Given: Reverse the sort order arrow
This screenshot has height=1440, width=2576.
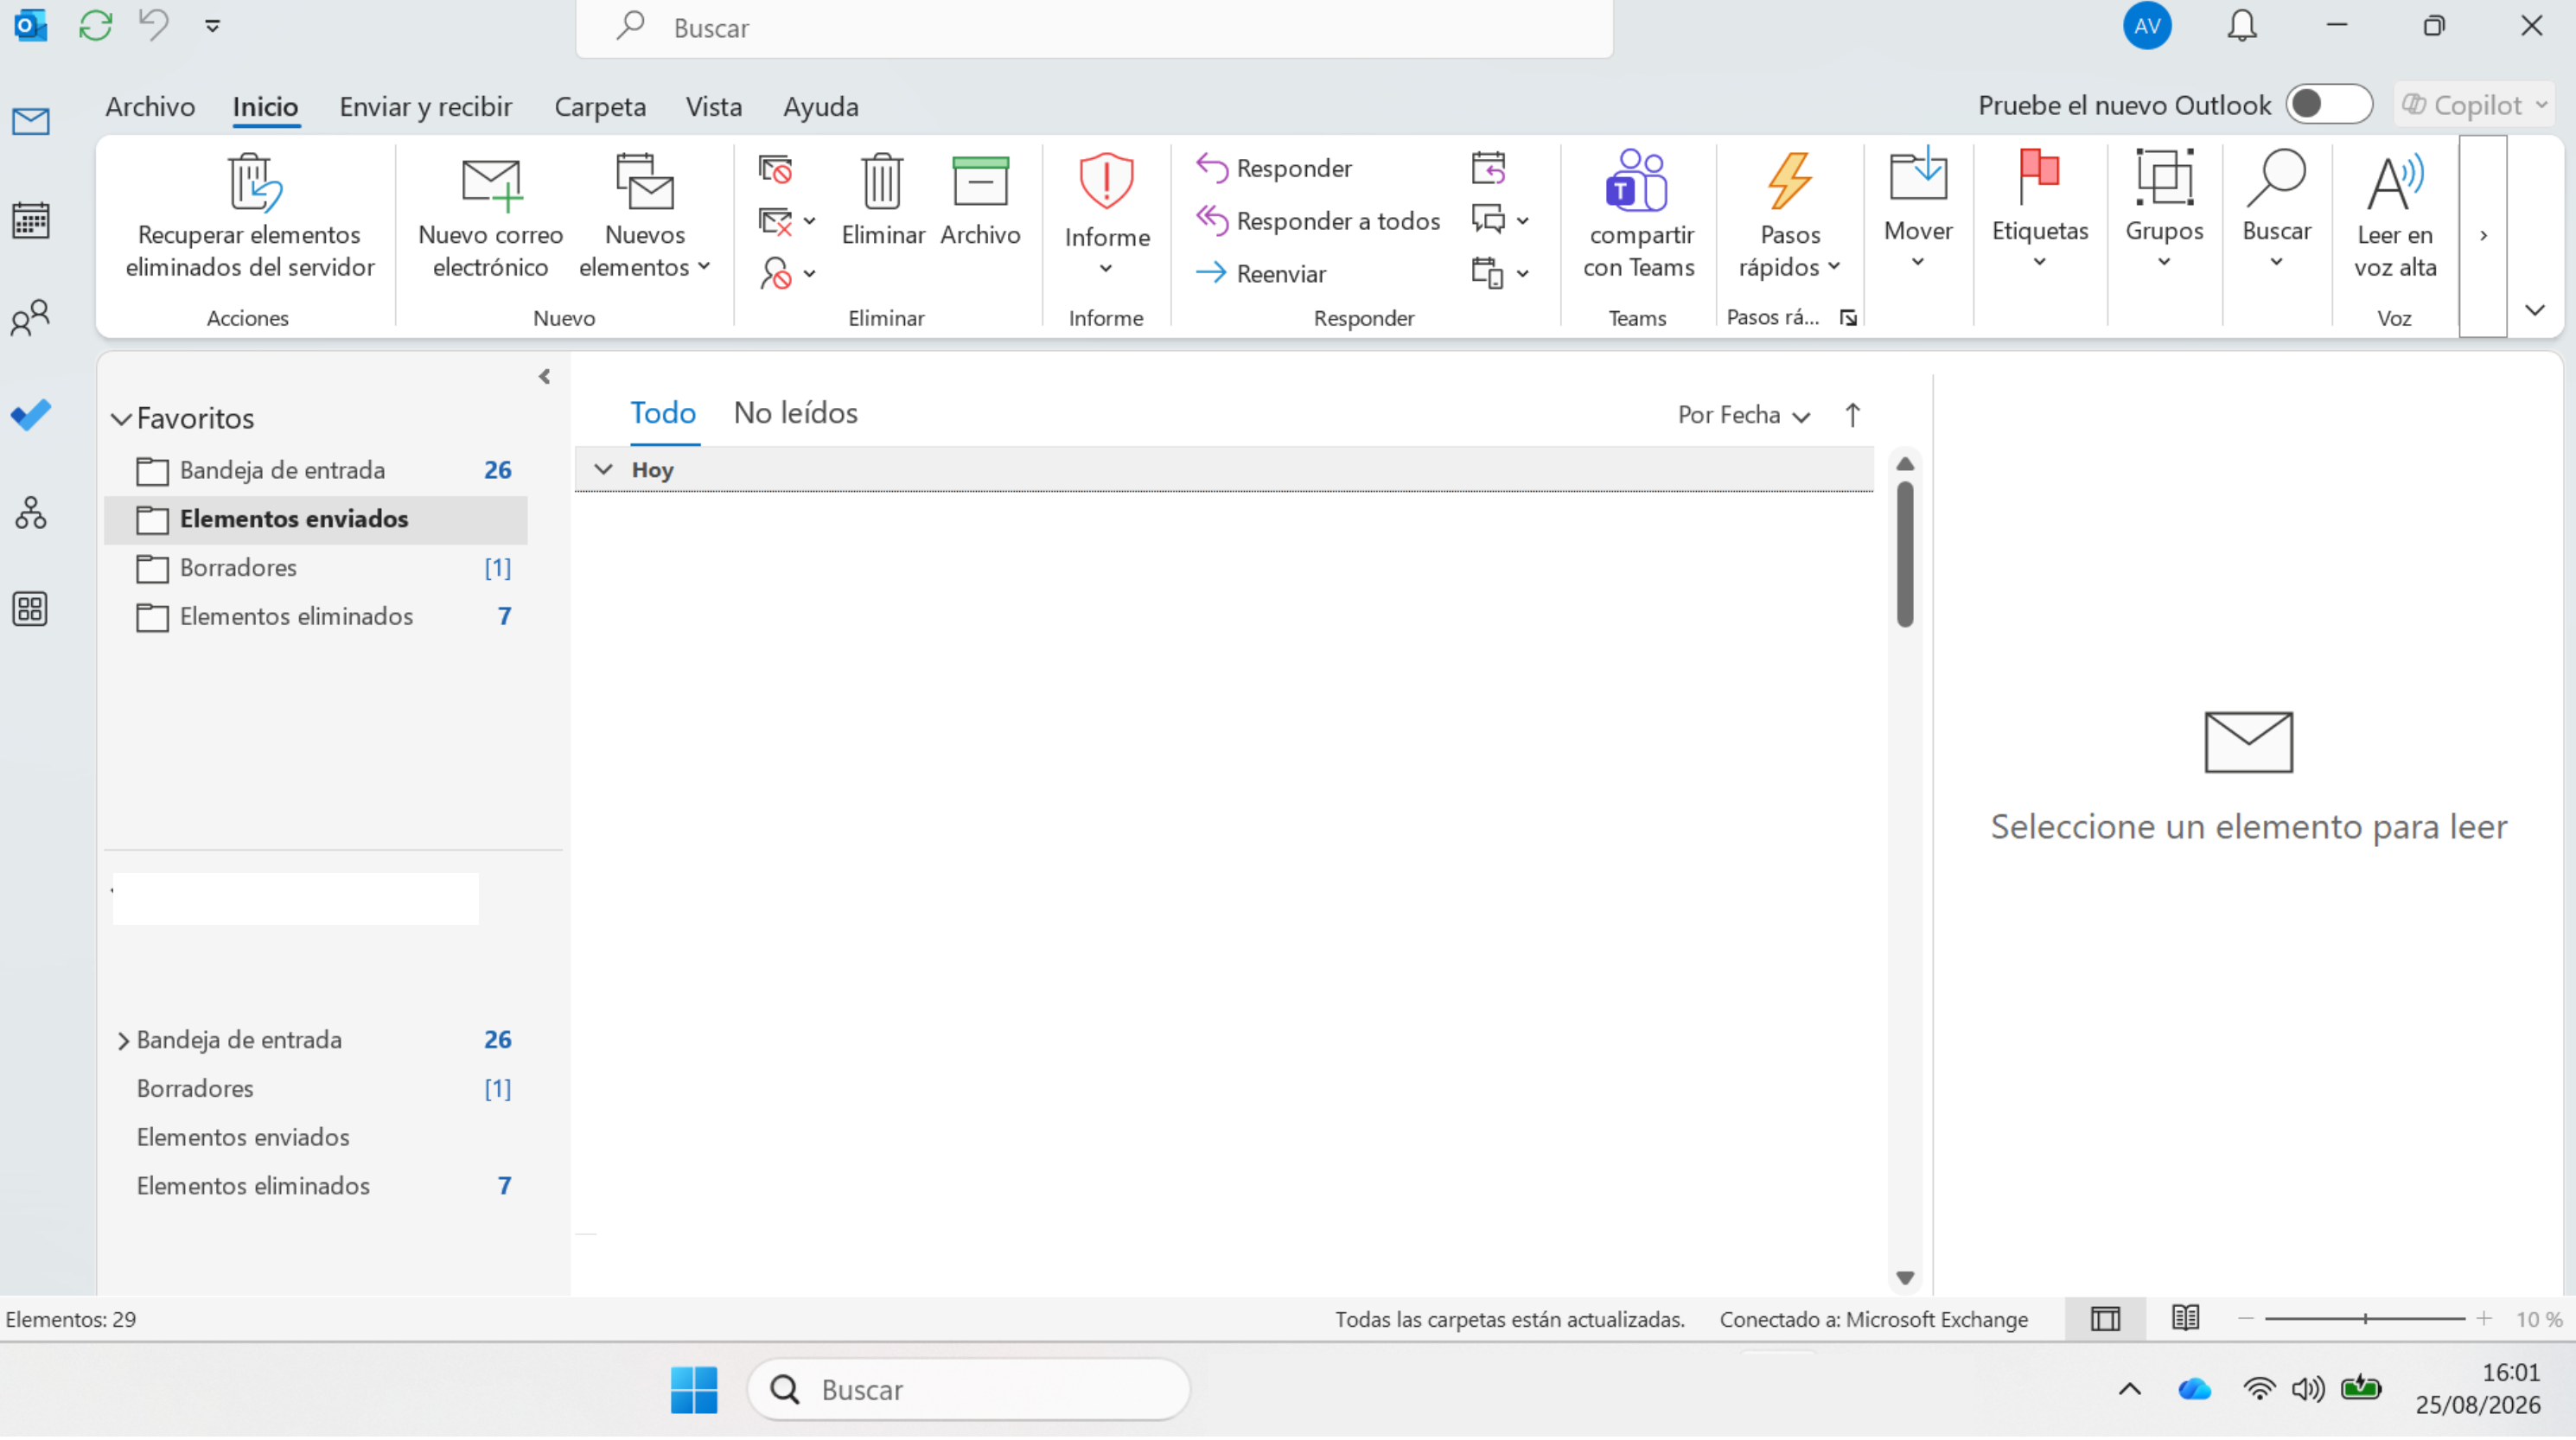Looking at the screenshot, I should tap(1852, 415).
